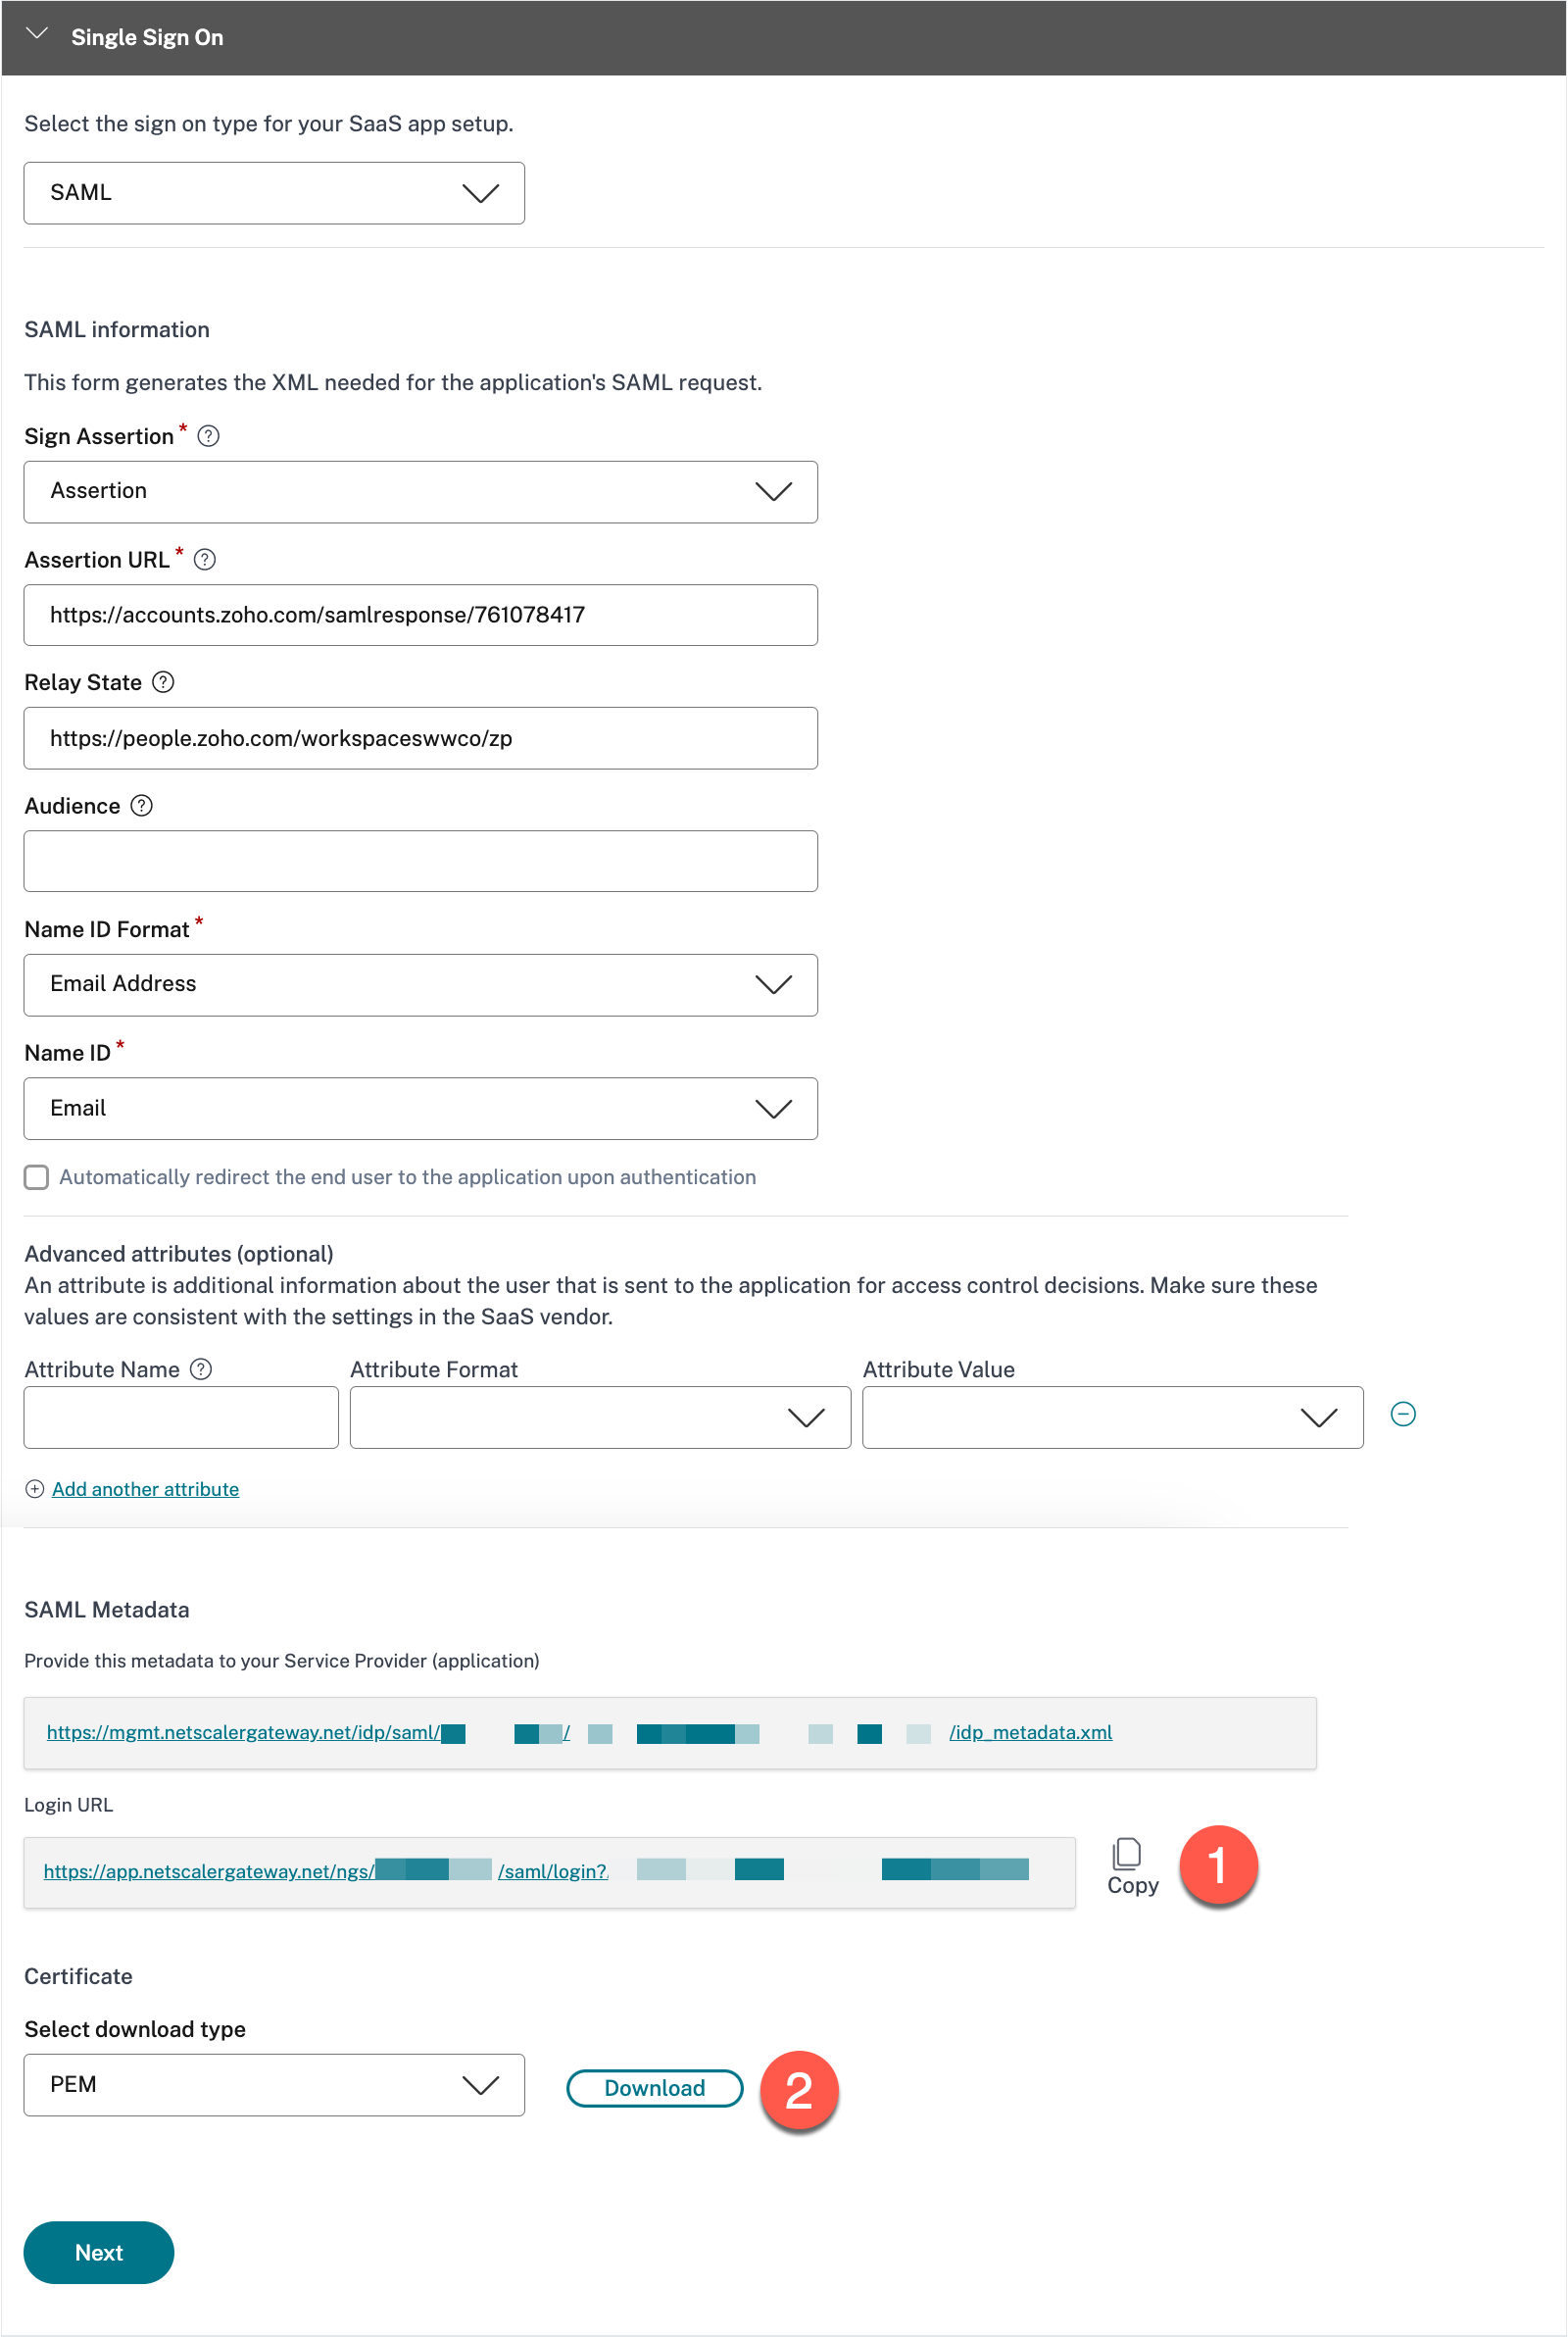Click the Relay State help icon
The image size is (1568, 2337).
coord(163,682)
